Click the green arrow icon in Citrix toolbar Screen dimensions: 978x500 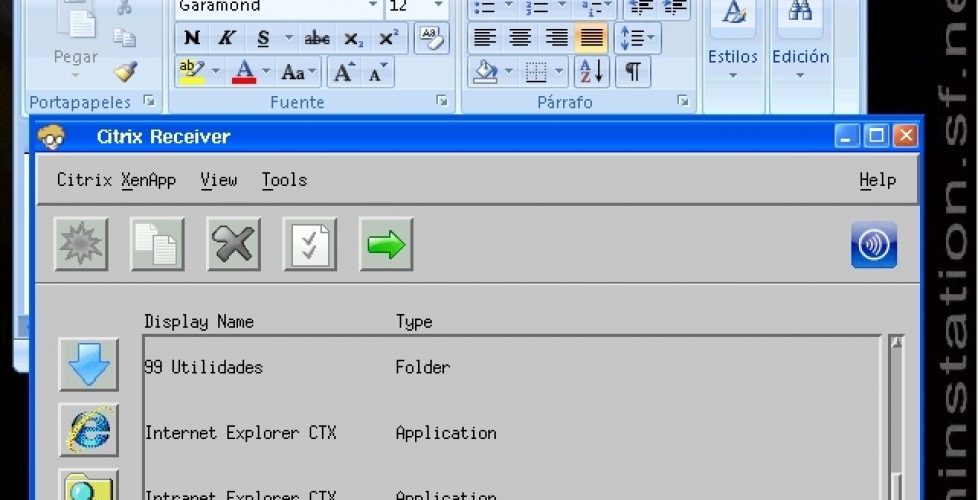point(386,244)
